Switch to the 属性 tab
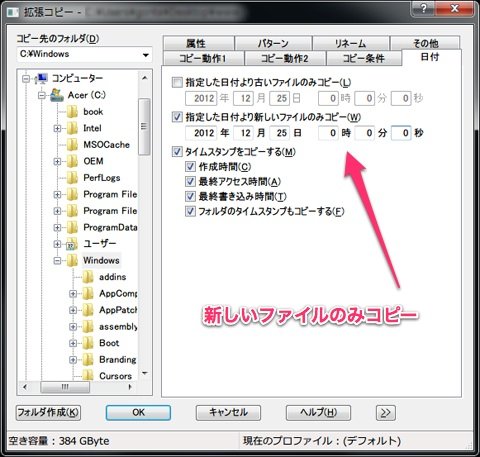 [199, 43]
